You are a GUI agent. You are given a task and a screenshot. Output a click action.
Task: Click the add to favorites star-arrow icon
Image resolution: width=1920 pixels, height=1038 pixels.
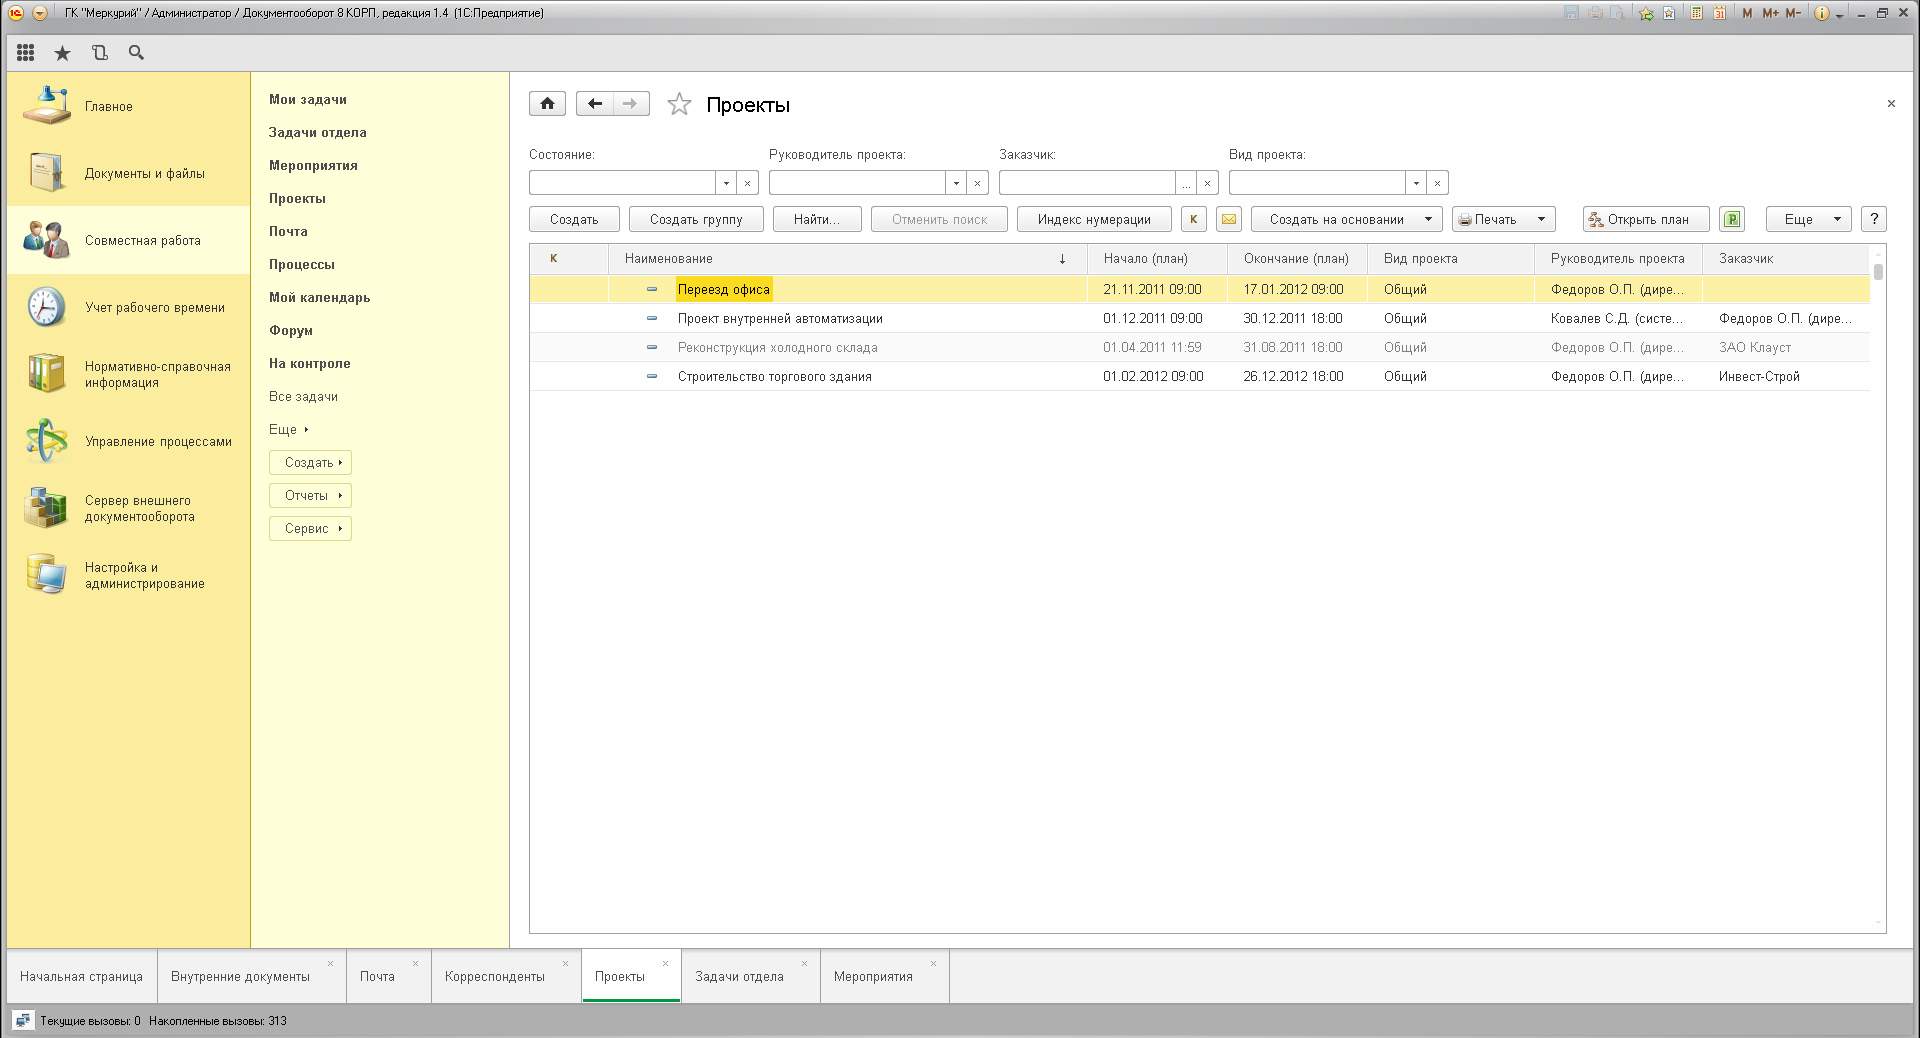coord(1646,13)
